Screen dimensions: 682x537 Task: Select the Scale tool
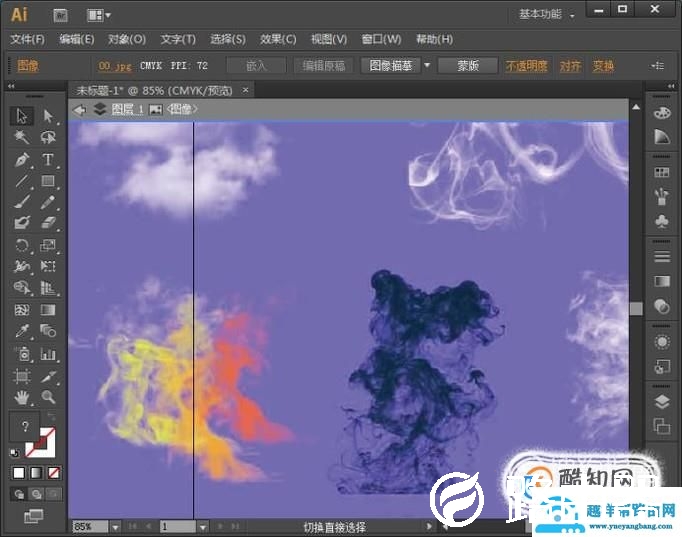(x=48, y=245)
